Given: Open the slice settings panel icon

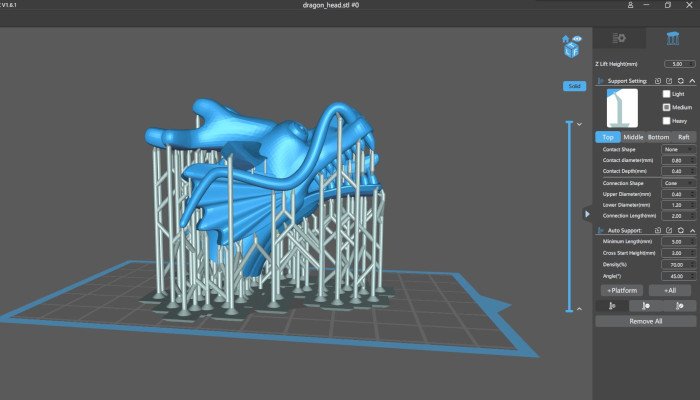Looking at the screenshot, I should click(x=619, y=39).
